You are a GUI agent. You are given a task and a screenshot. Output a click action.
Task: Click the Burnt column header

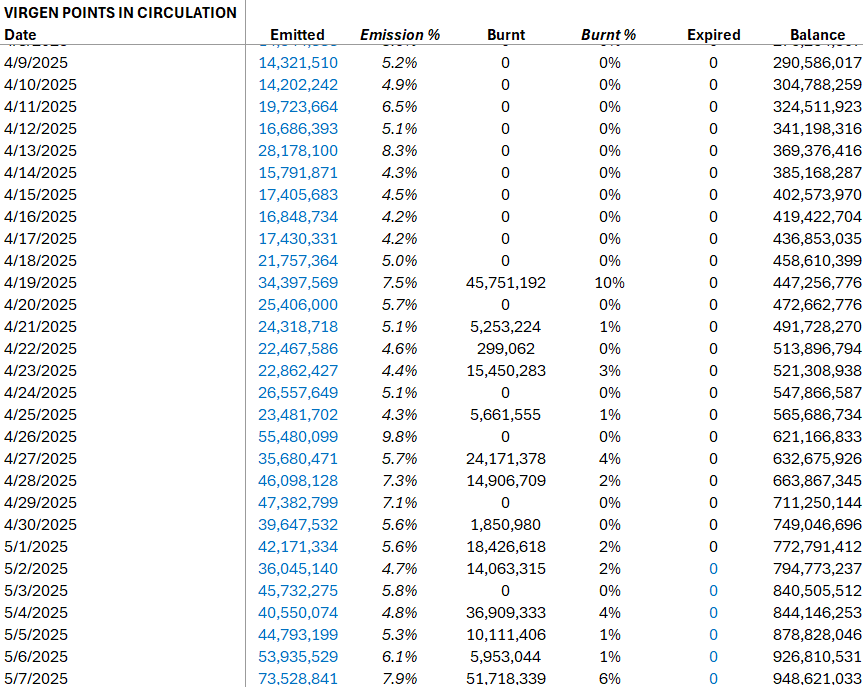coord(505,34)
